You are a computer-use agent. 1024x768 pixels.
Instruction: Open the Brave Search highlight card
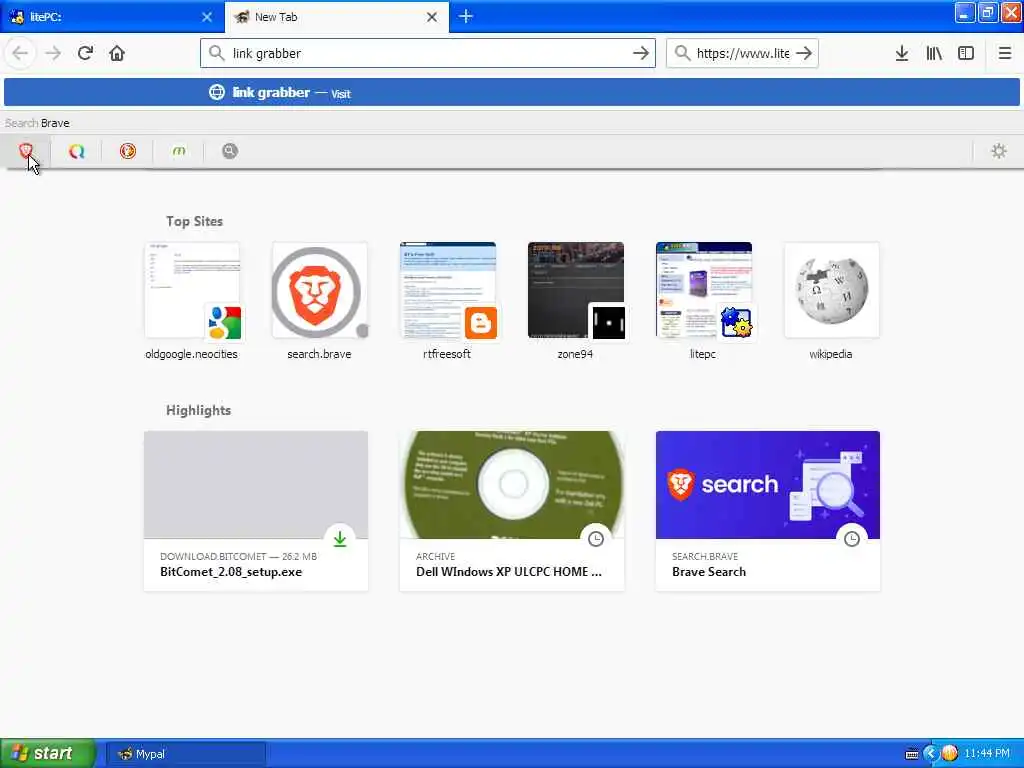[x=768, y=511]
